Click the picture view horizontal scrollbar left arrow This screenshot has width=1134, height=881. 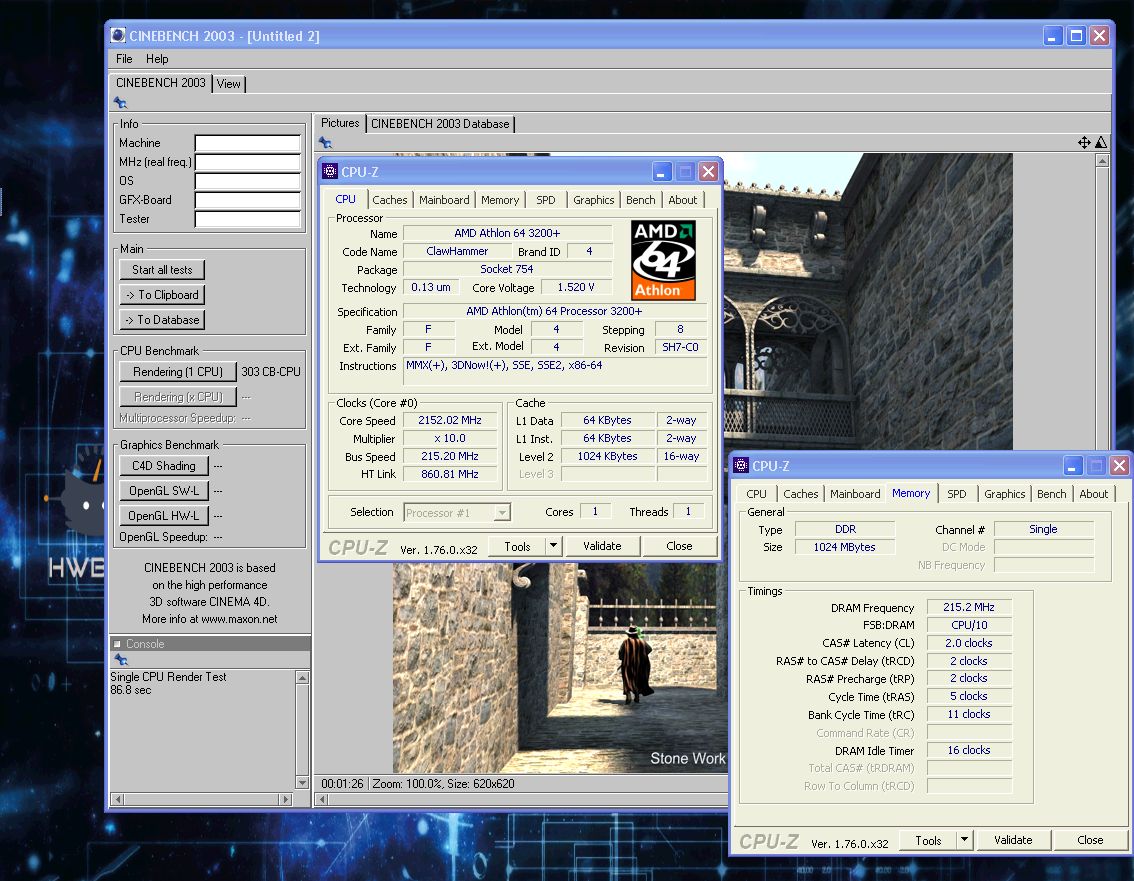(323, 799)
